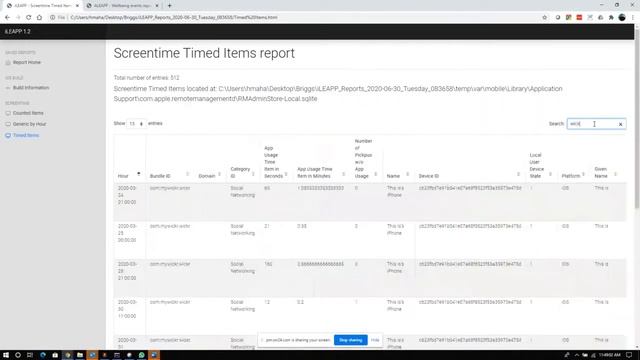Sort table by Category ID column
This screenshot has height=360, width=640.
(x=242, y=172)
